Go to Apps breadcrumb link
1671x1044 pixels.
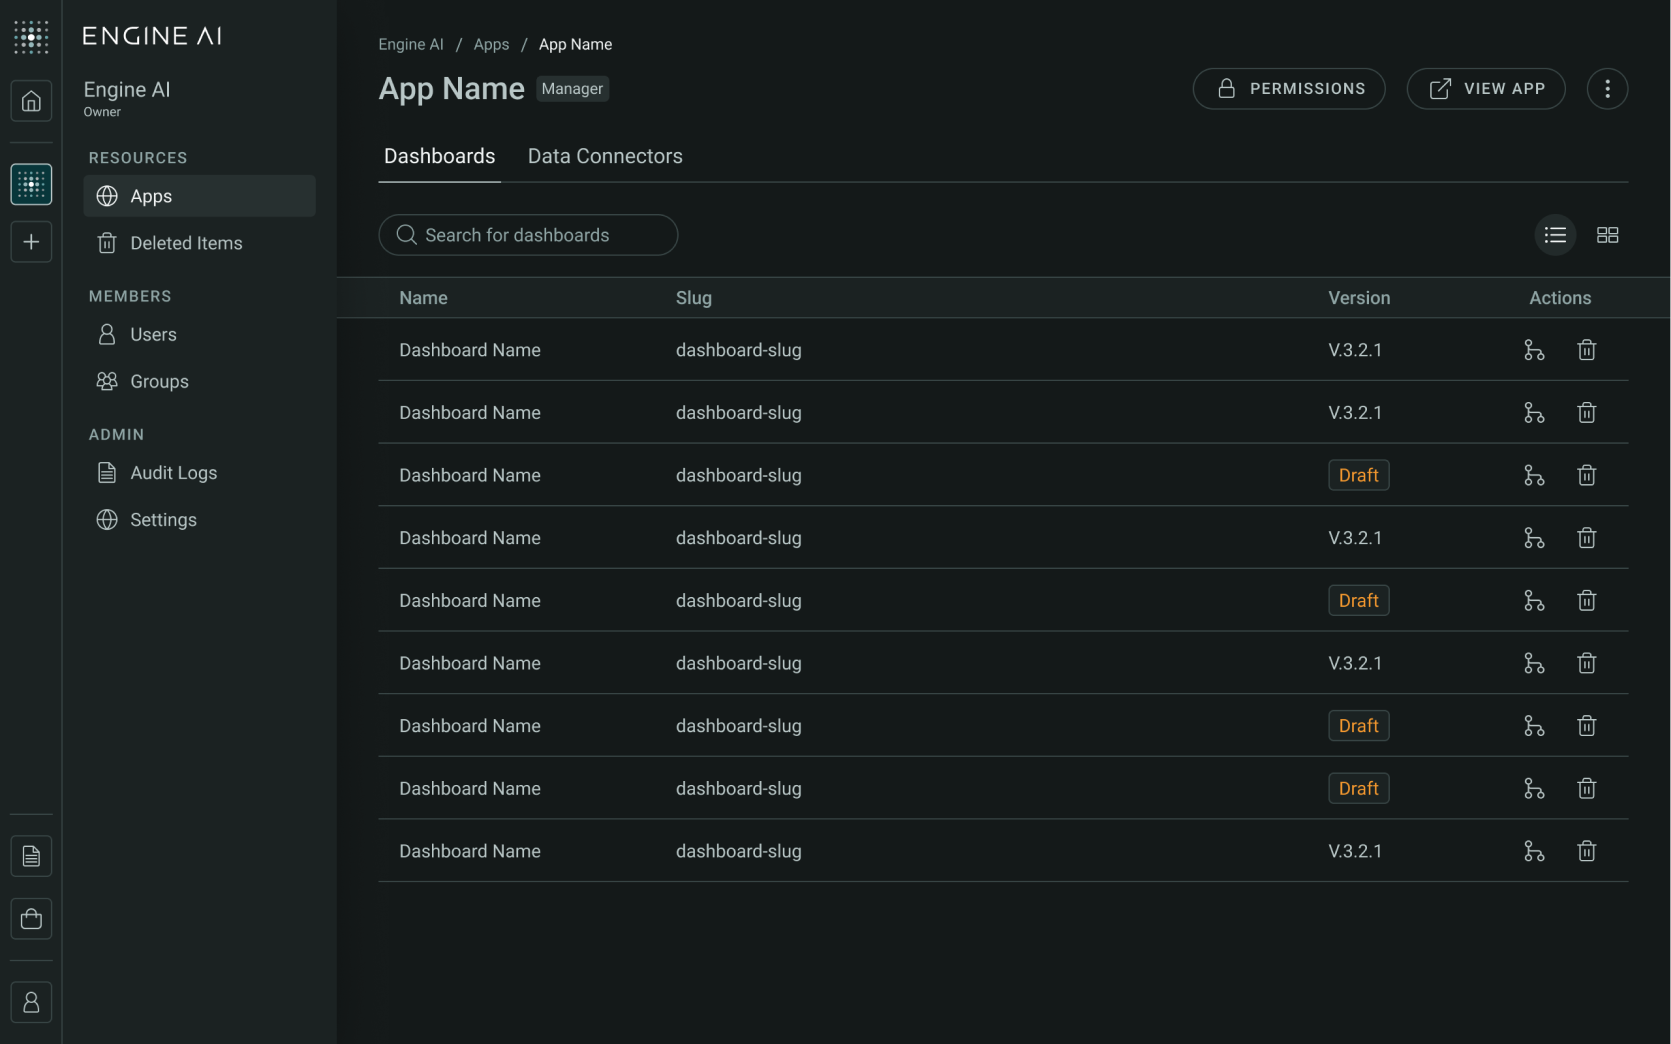click(491, 44)
